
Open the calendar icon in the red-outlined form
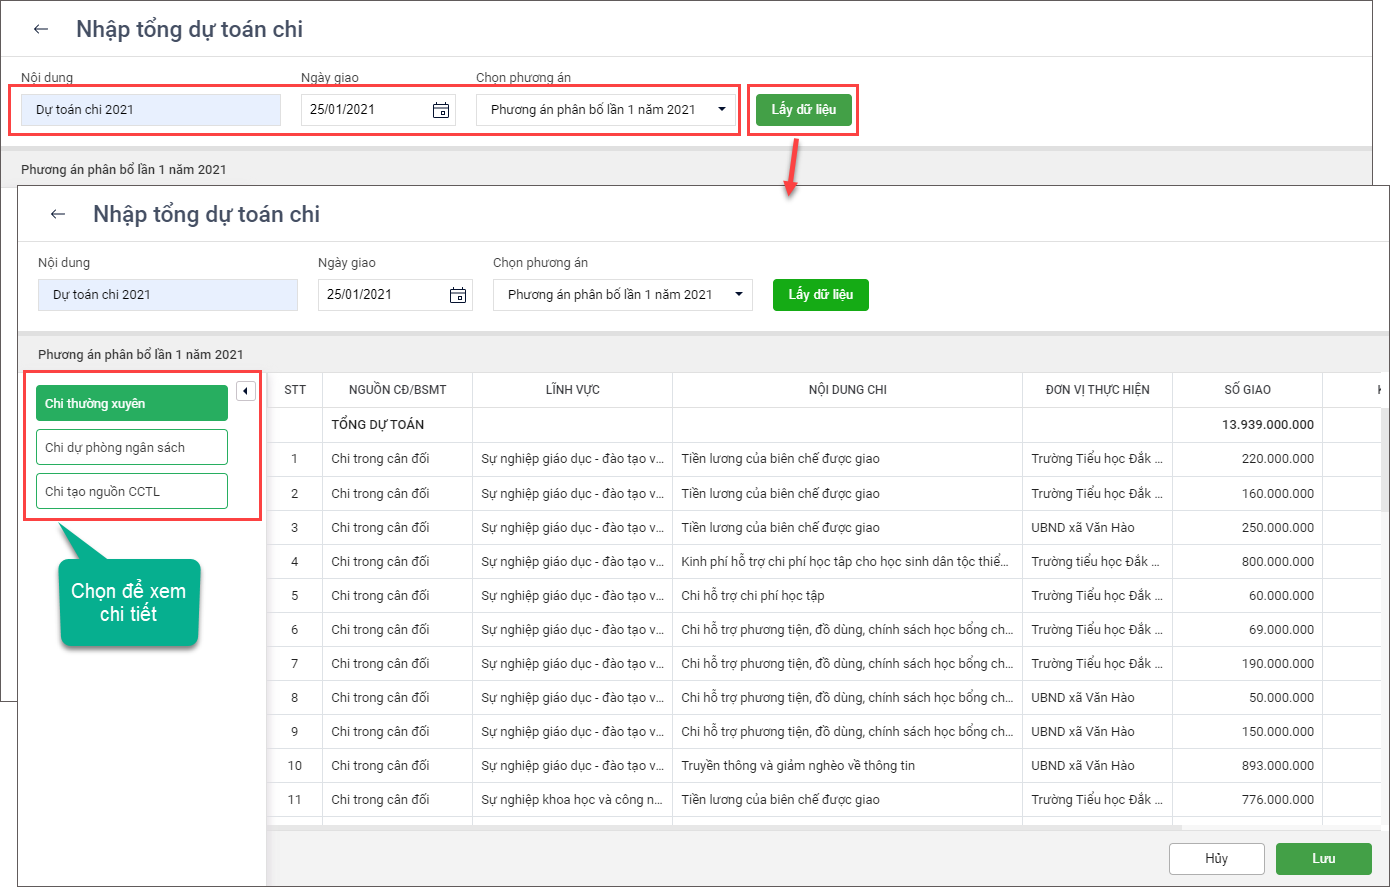coord(441,110)
